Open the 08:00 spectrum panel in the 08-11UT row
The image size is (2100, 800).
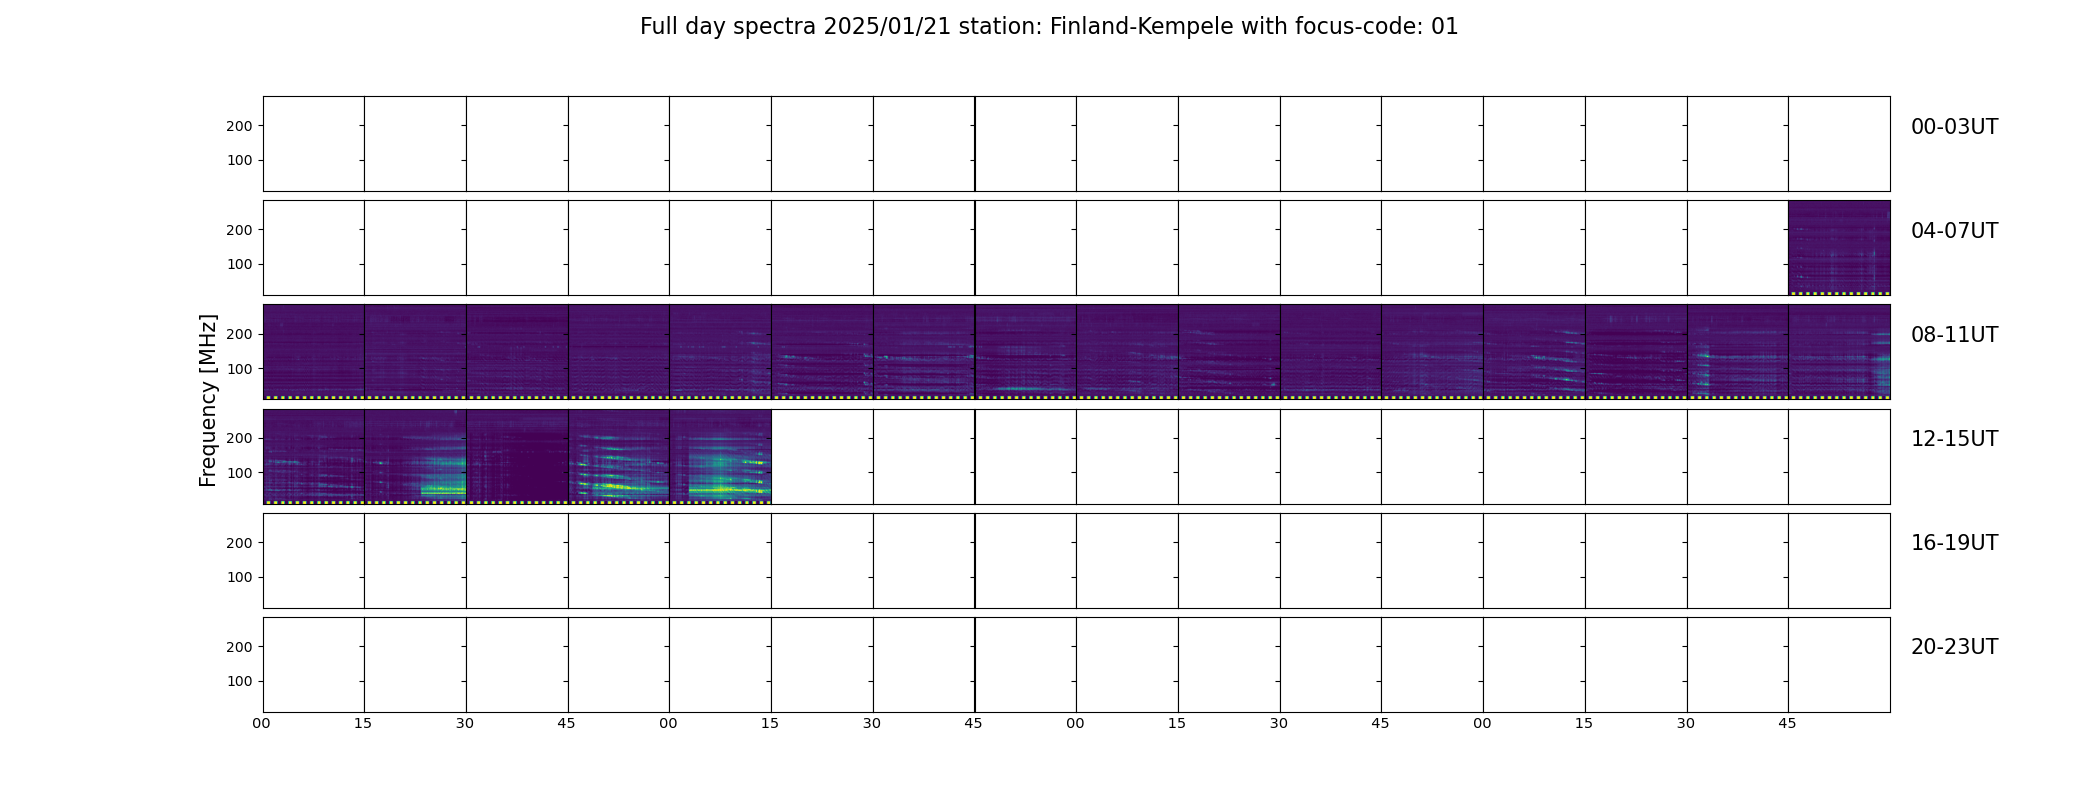pos(313,352)
